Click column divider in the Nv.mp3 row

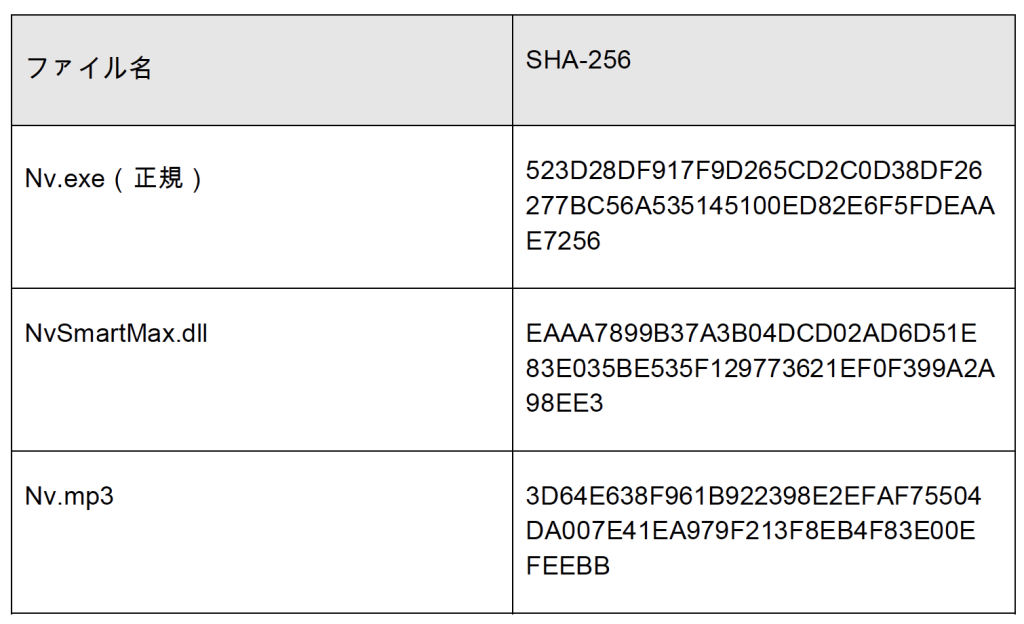[512, 531]
